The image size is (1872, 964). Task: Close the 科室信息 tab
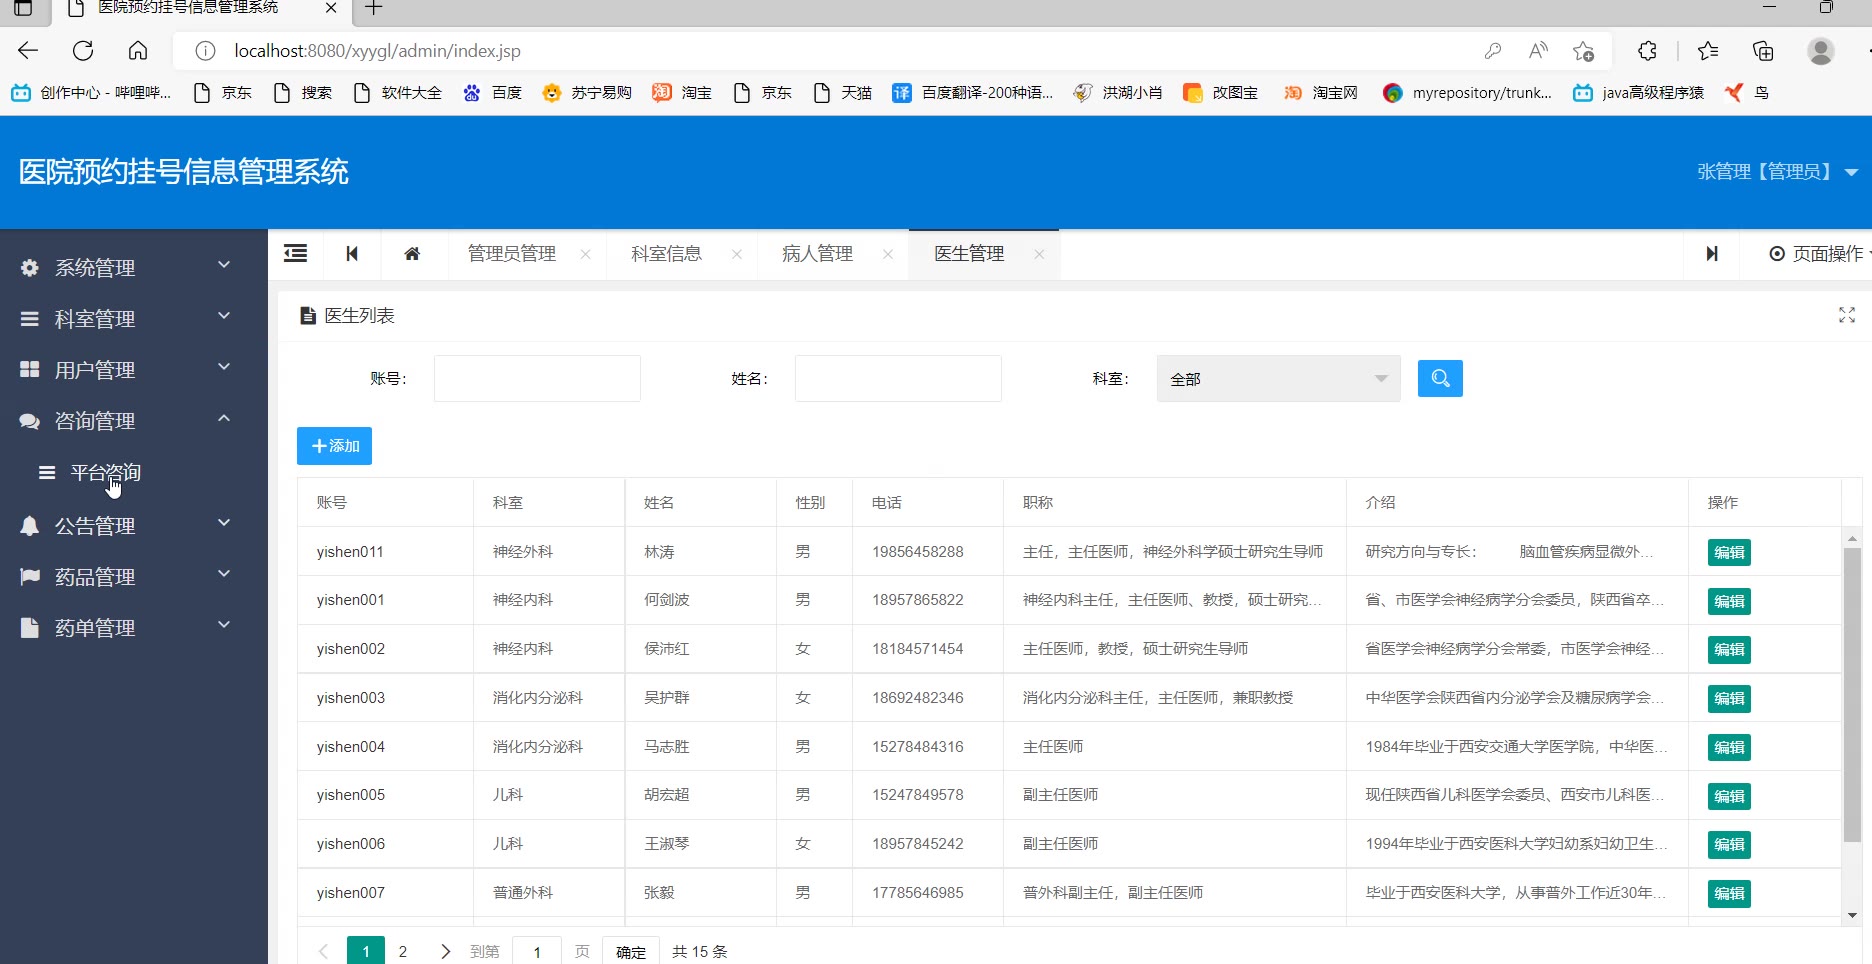click(x=736, y=254)
